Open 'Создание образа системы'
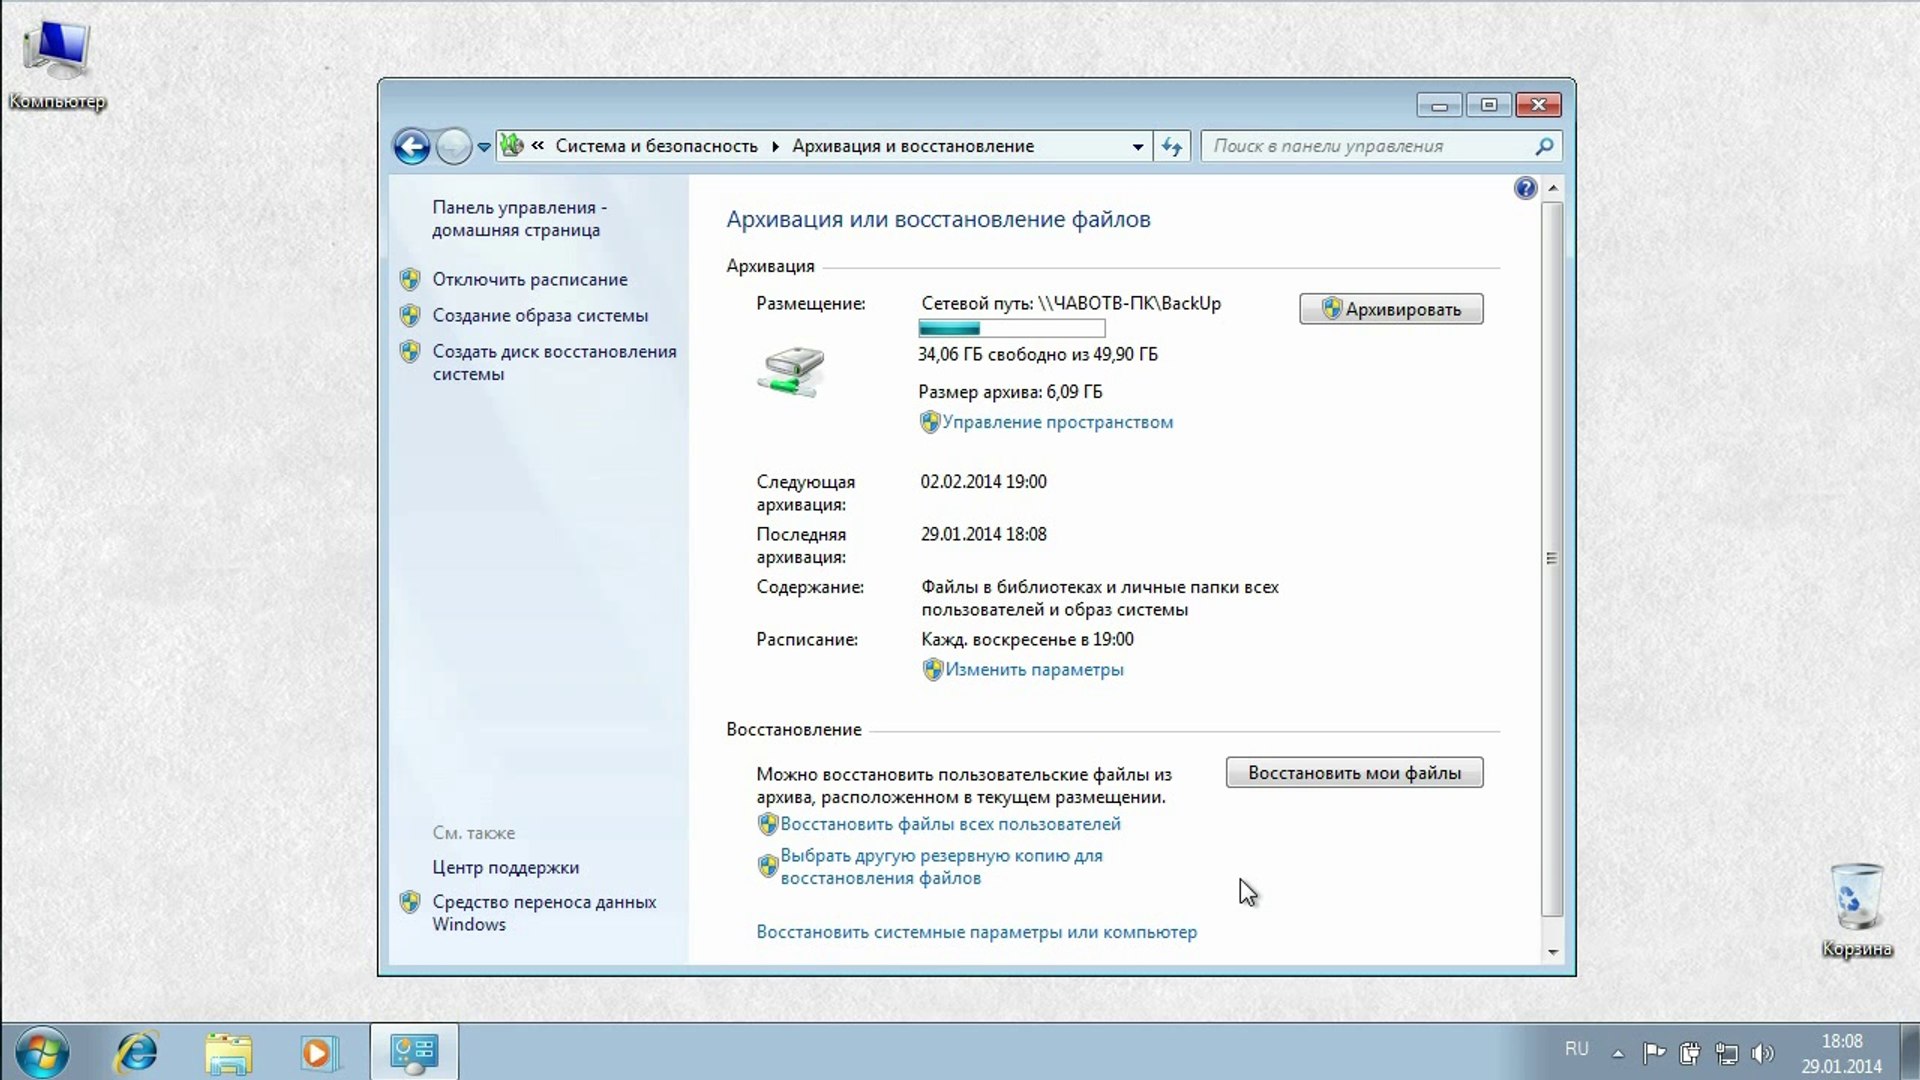The width and height of the screenshot is (1920, 1080). point(540,315)
